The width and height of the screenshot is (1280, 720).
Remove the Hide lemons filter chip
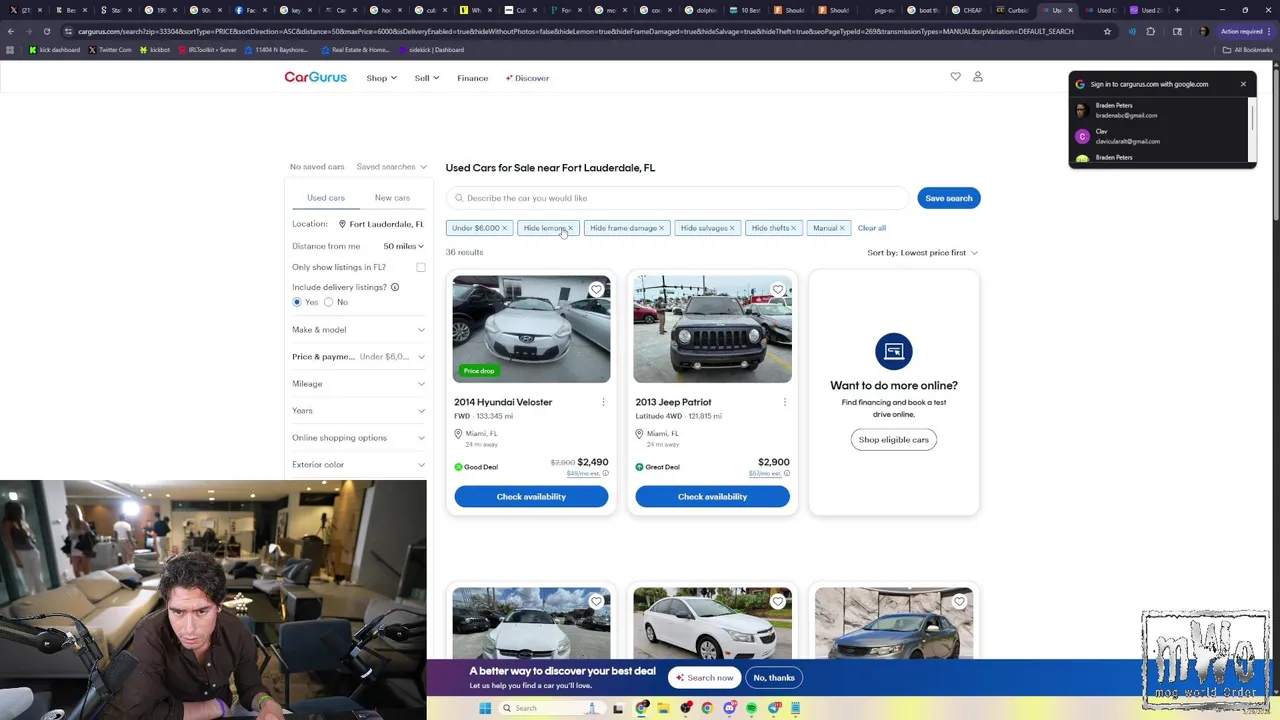[x=570, y=228]
